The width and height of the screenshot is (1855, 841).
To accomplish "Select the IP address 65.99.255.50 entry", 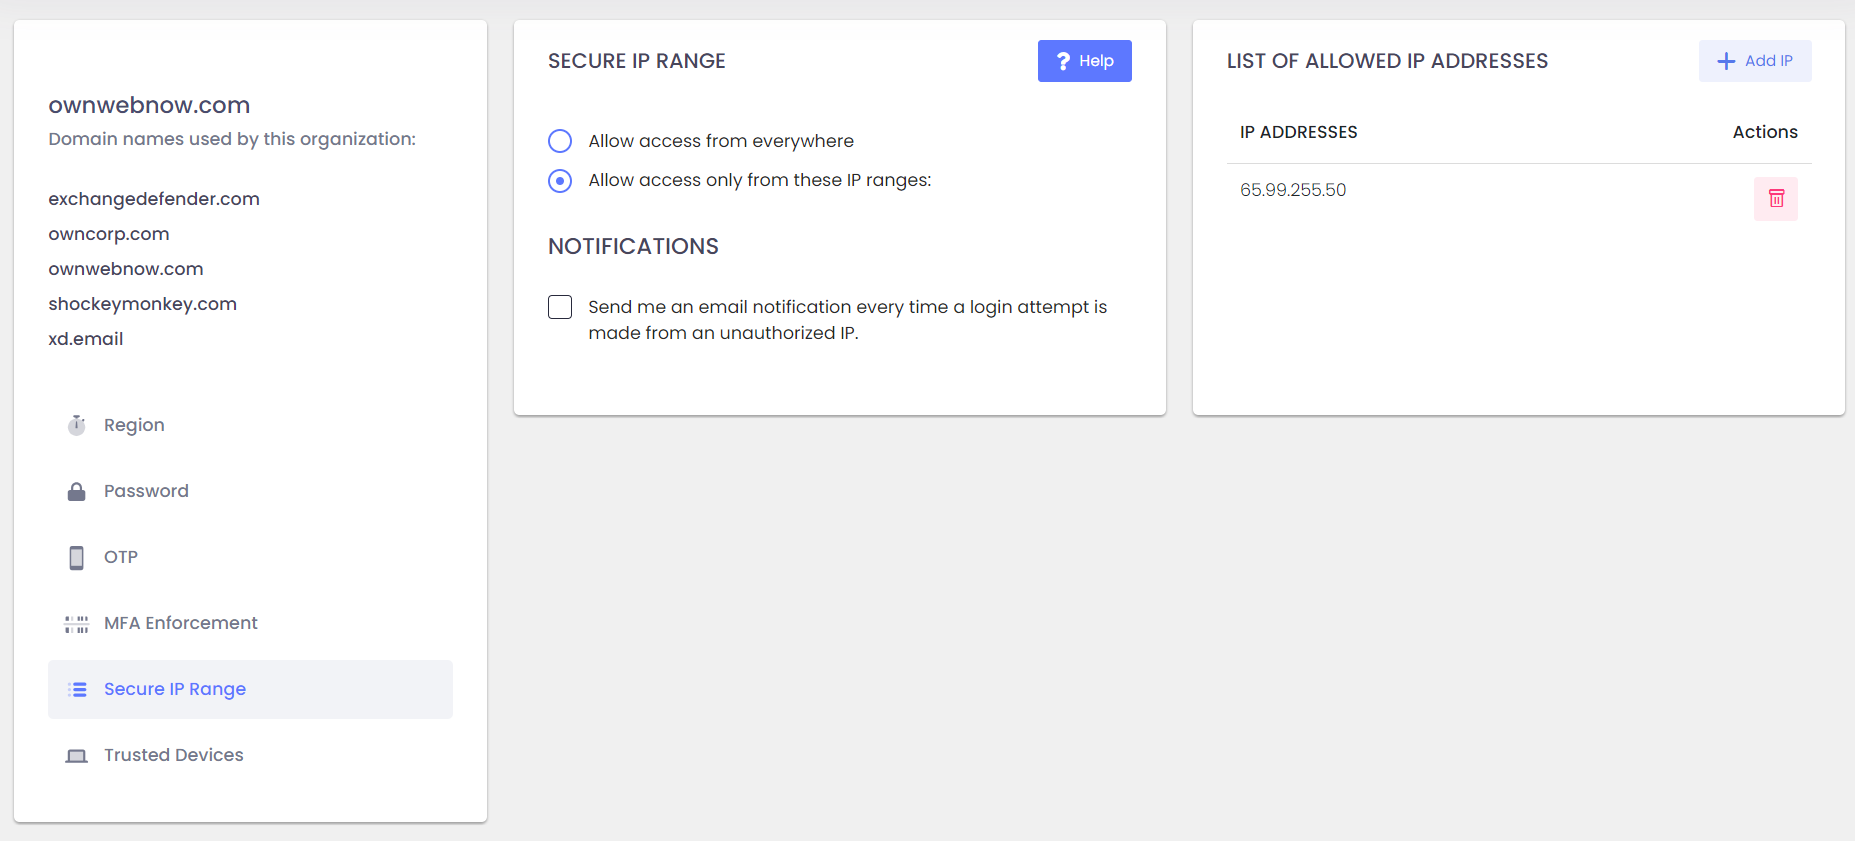I will (x=1293, y=189).
